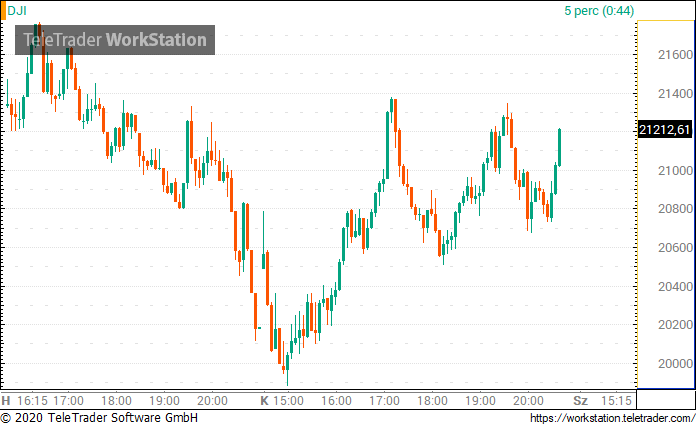Click the first 20:00 time label after H
Image resolution: width=696 pixels, height=427 pixels.
[x=212, y=401]
